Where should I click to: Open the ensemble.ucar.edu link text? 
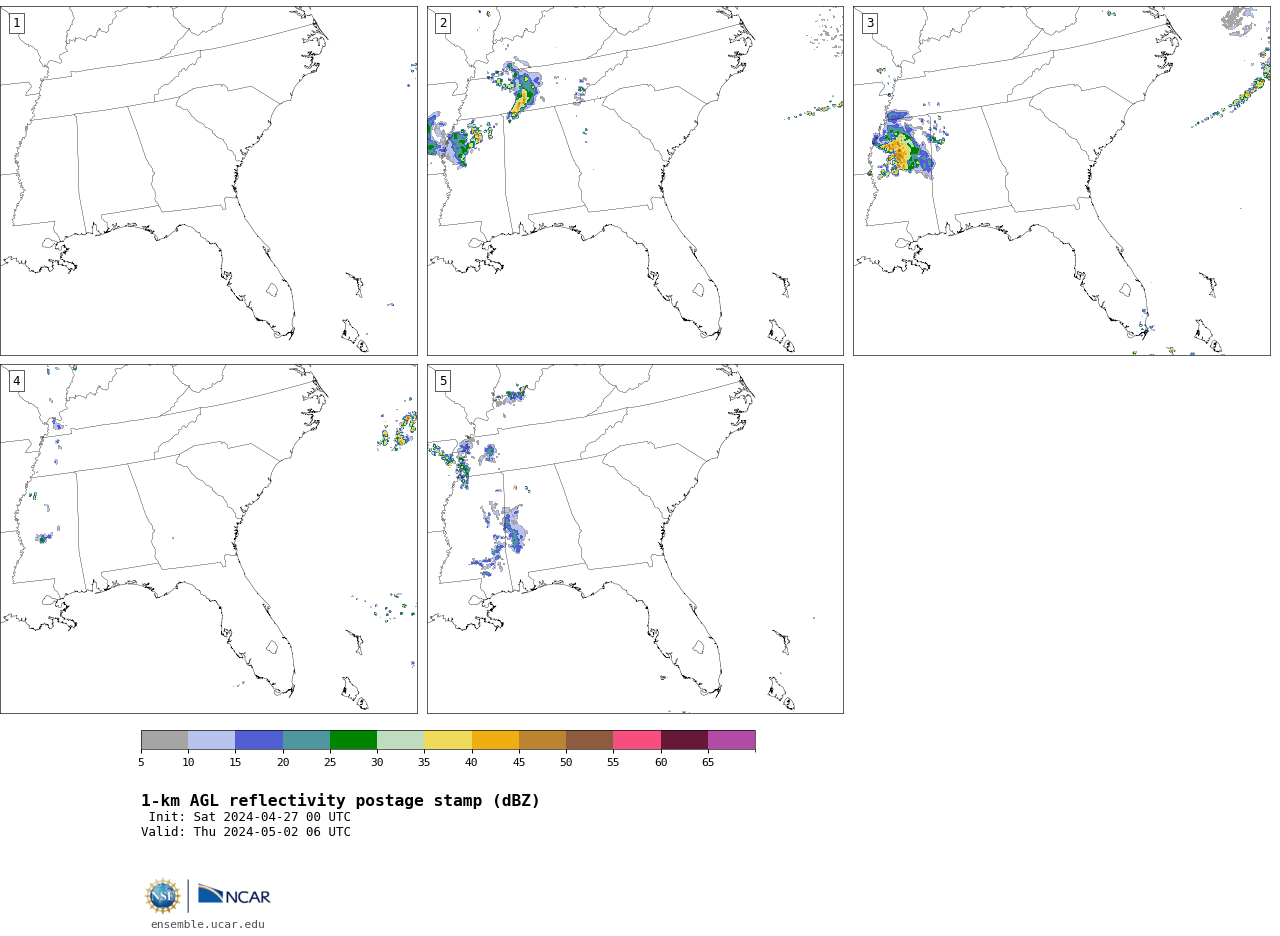click(x=208, y=924)
